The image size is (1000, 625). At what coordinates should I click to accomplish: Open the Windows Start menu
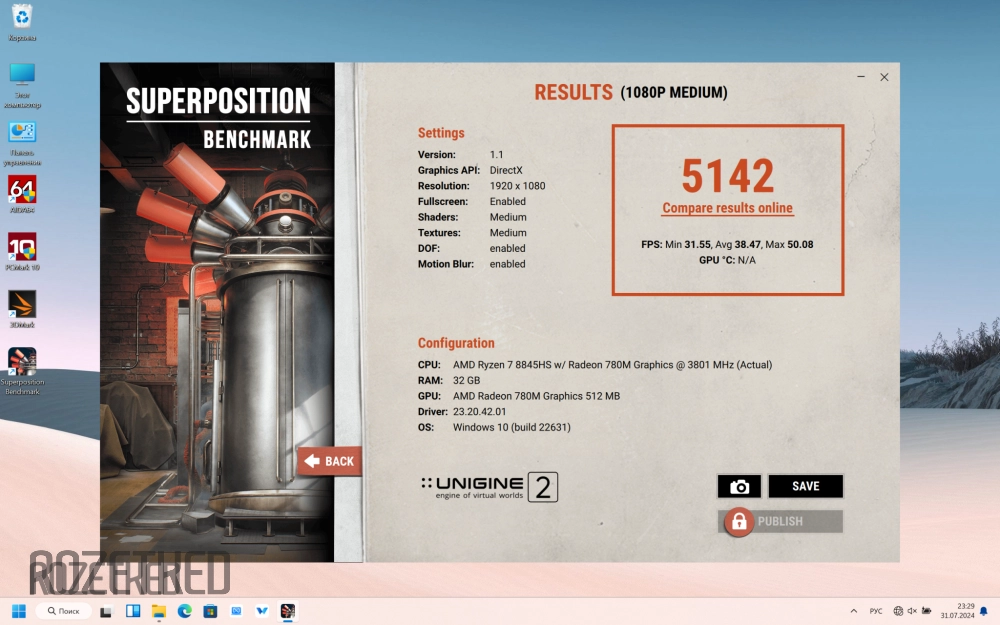(18, 610)
